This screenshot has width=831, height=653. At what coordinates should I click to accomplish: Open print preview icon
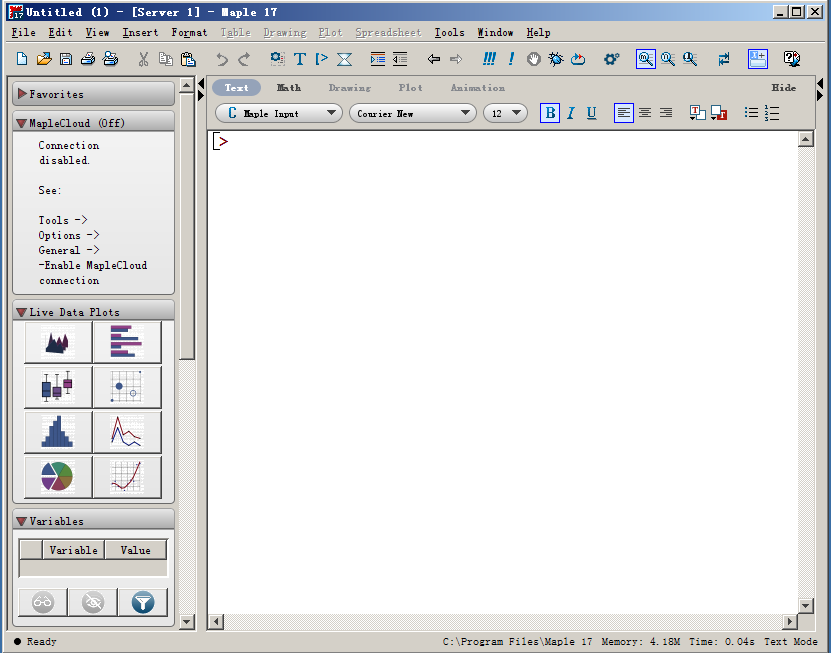coord(110,59)
